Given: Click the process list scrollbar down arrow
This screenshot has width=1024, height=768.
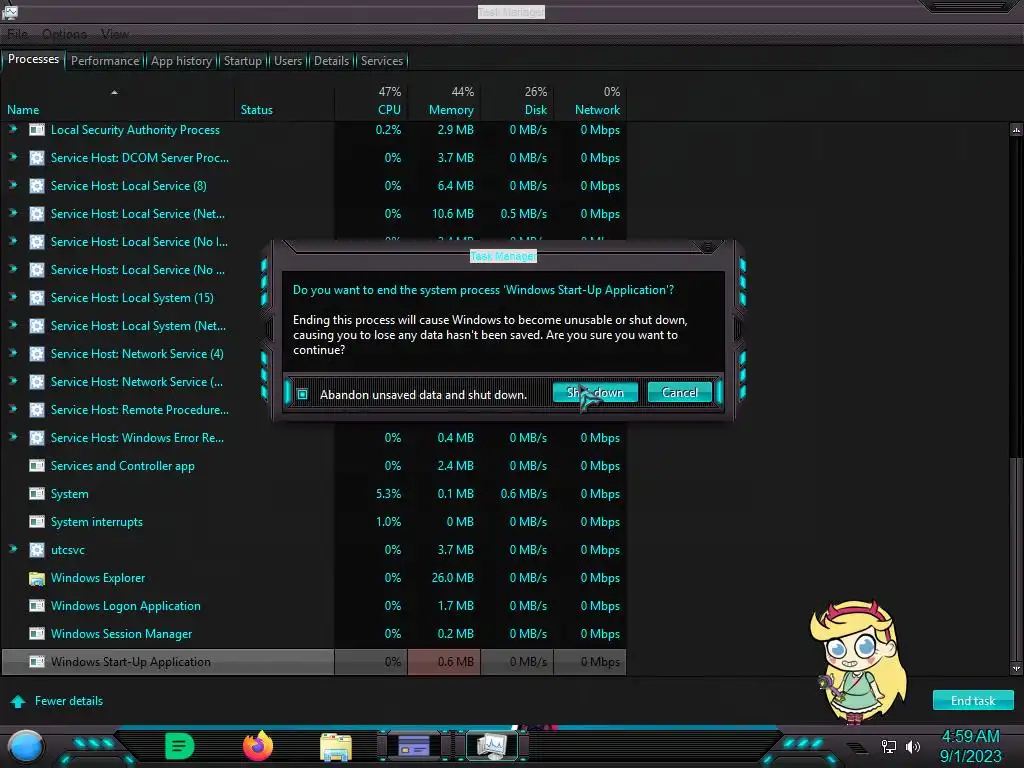Looking at the screenshot, I should 1016,668.
